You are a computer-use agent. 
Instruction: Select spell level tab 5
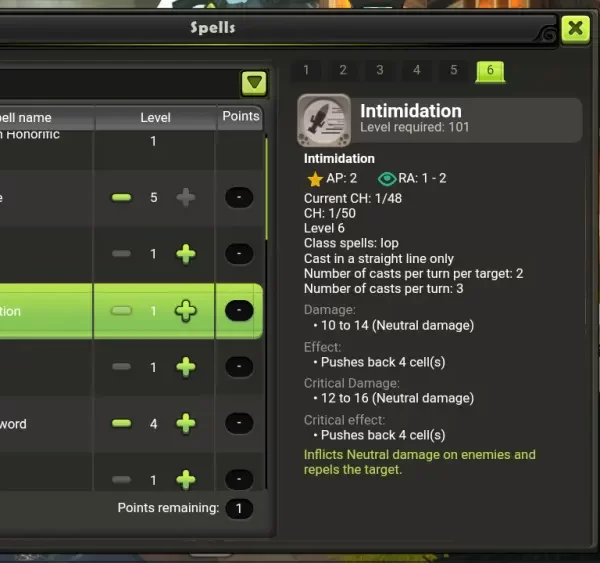click(x=453, y=70)
